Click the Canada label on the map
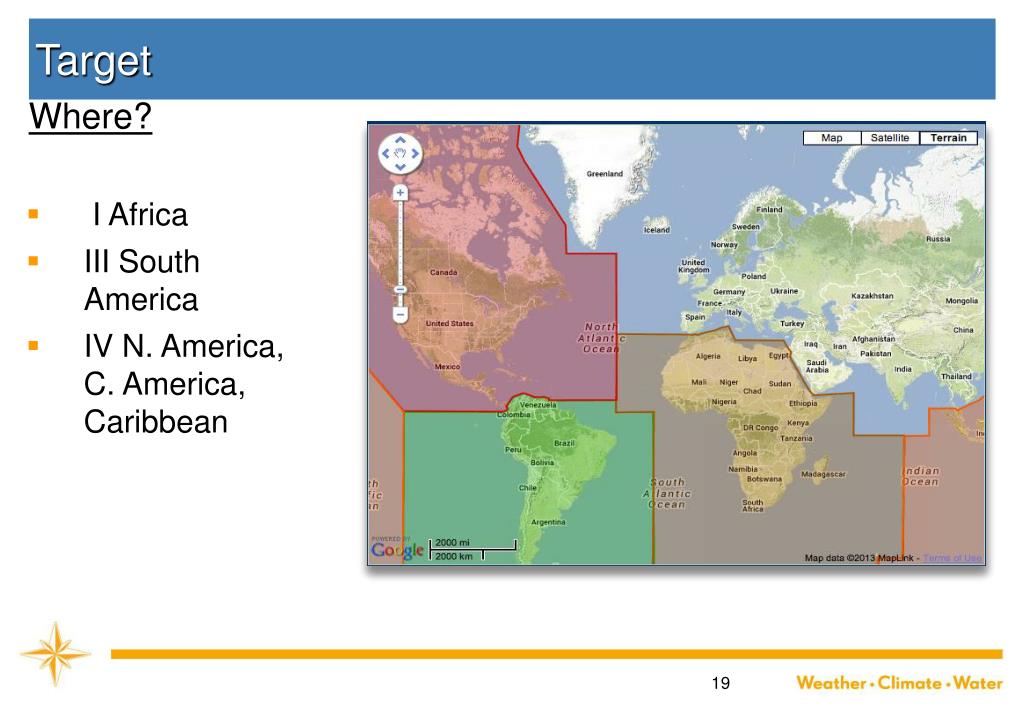 (x=444, y=272)
